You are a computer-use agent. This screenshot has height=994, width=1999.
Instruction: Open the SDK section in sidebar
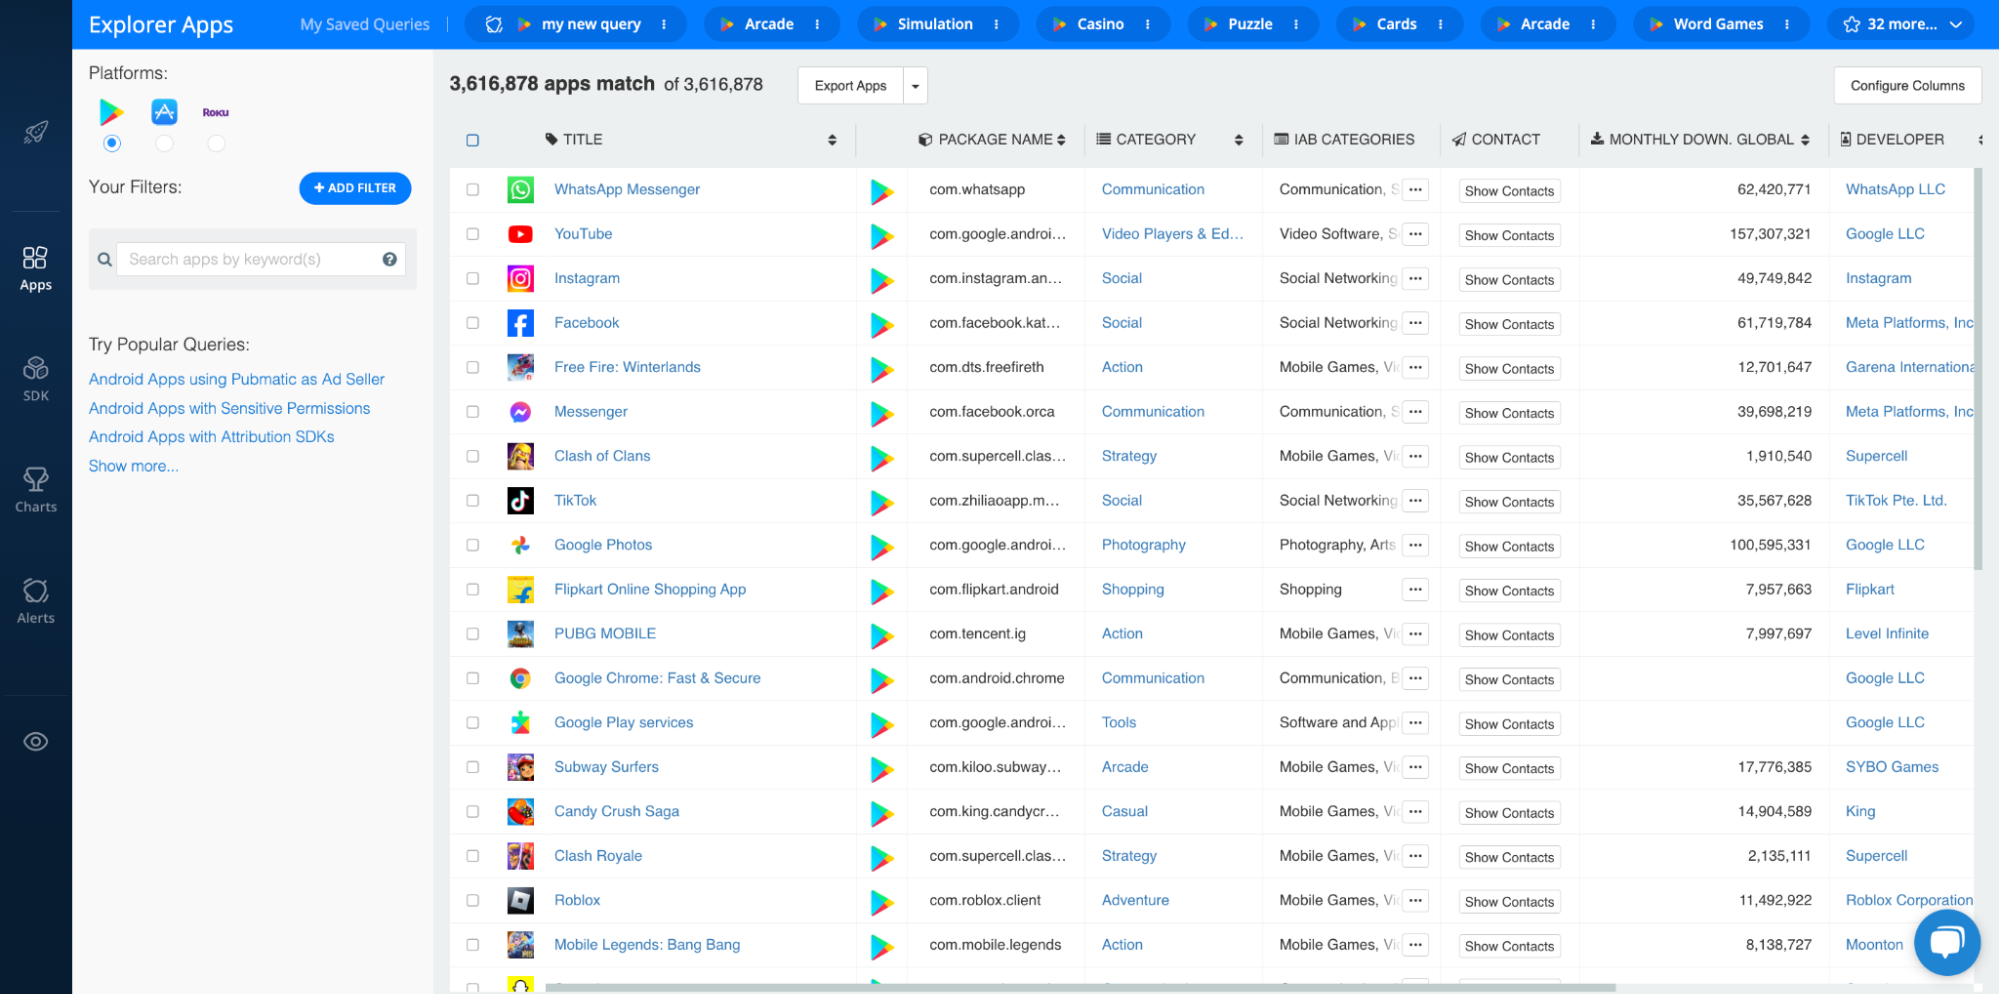pos(35,379)
